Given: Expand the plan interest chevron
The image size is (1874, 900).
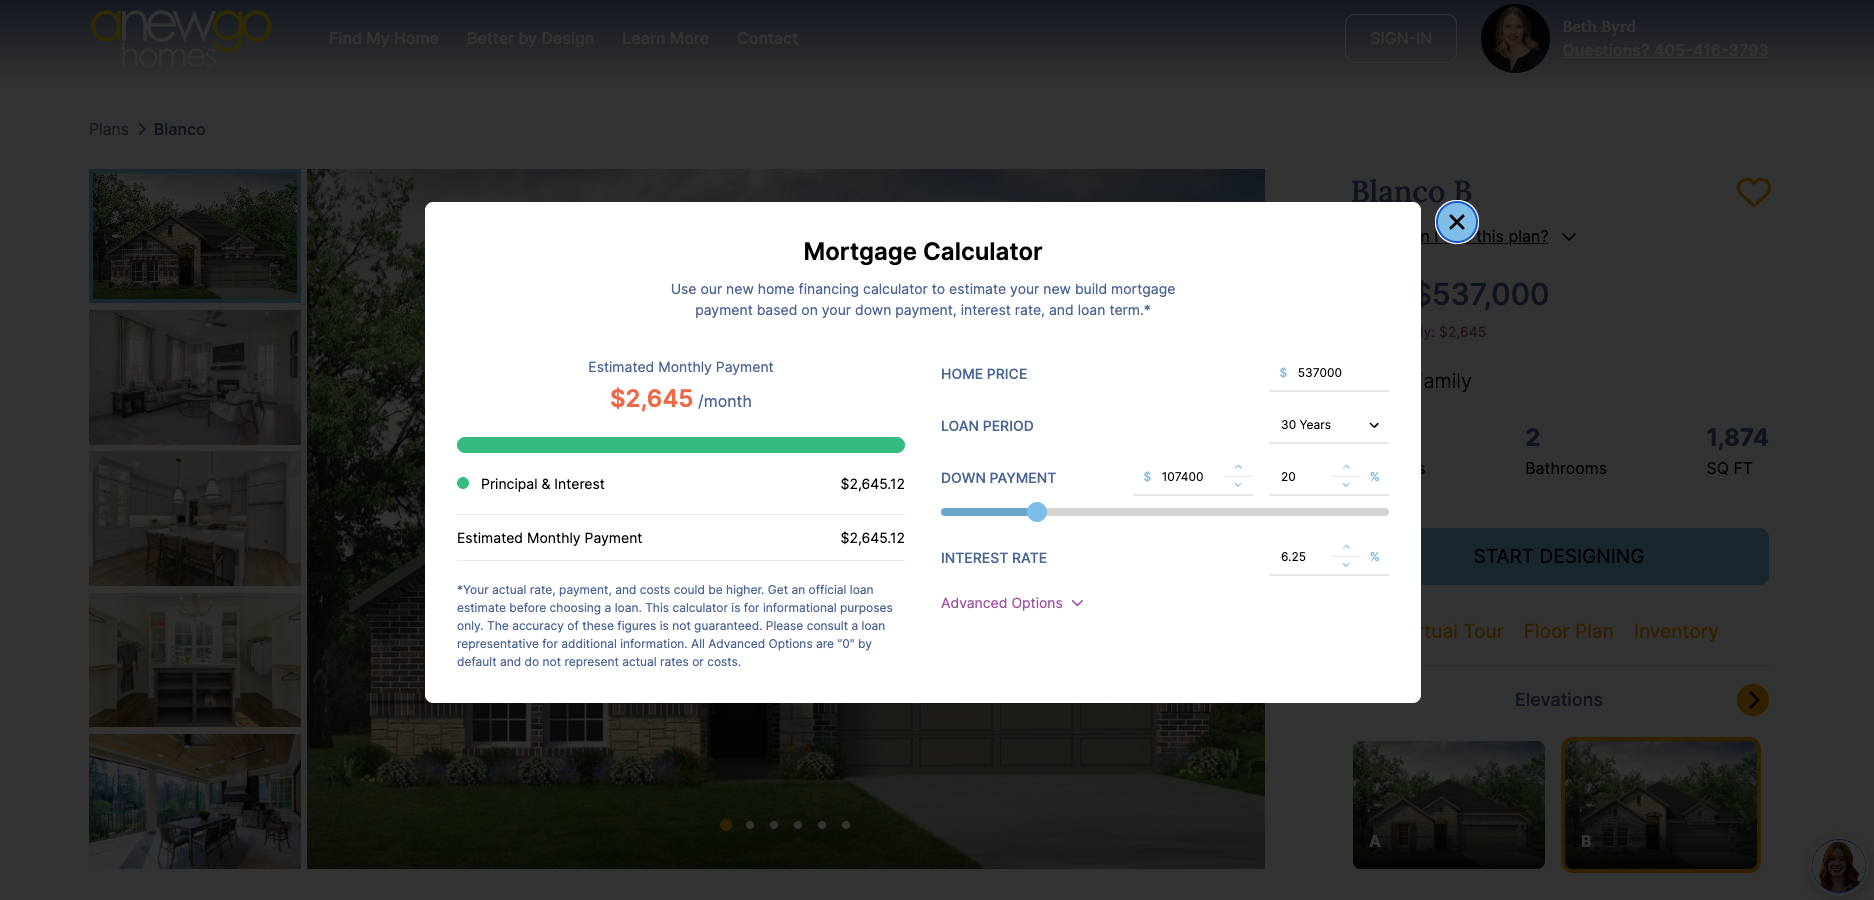Looking at the screenshot, I should (1569, 237).
